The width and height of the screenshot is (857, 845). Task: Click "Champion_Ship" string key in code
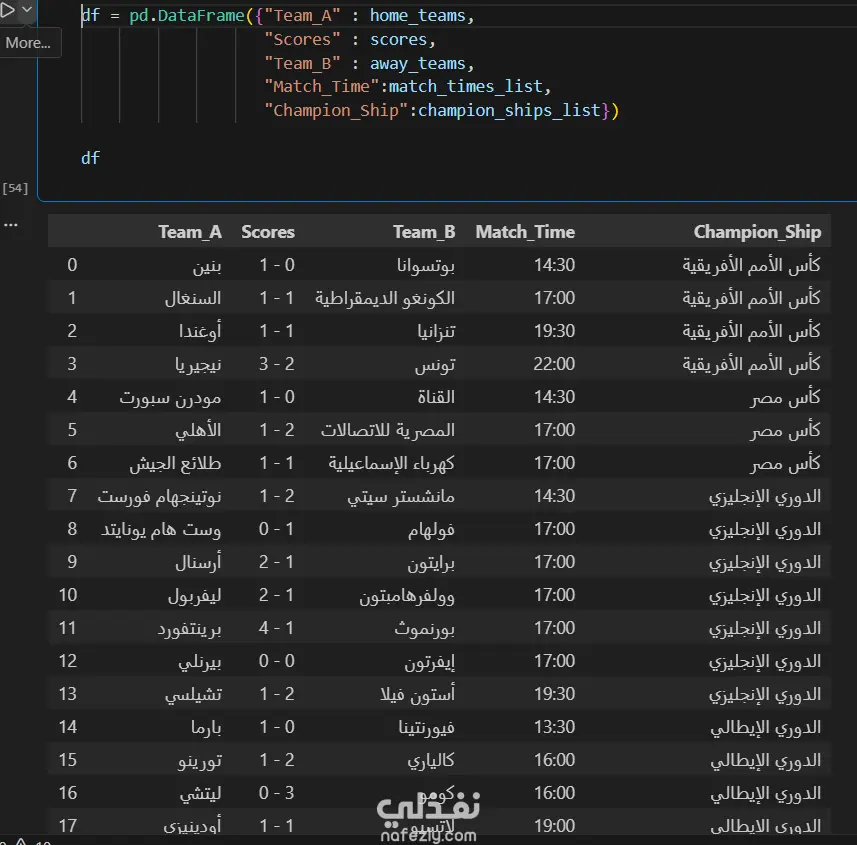click(336, 110)
